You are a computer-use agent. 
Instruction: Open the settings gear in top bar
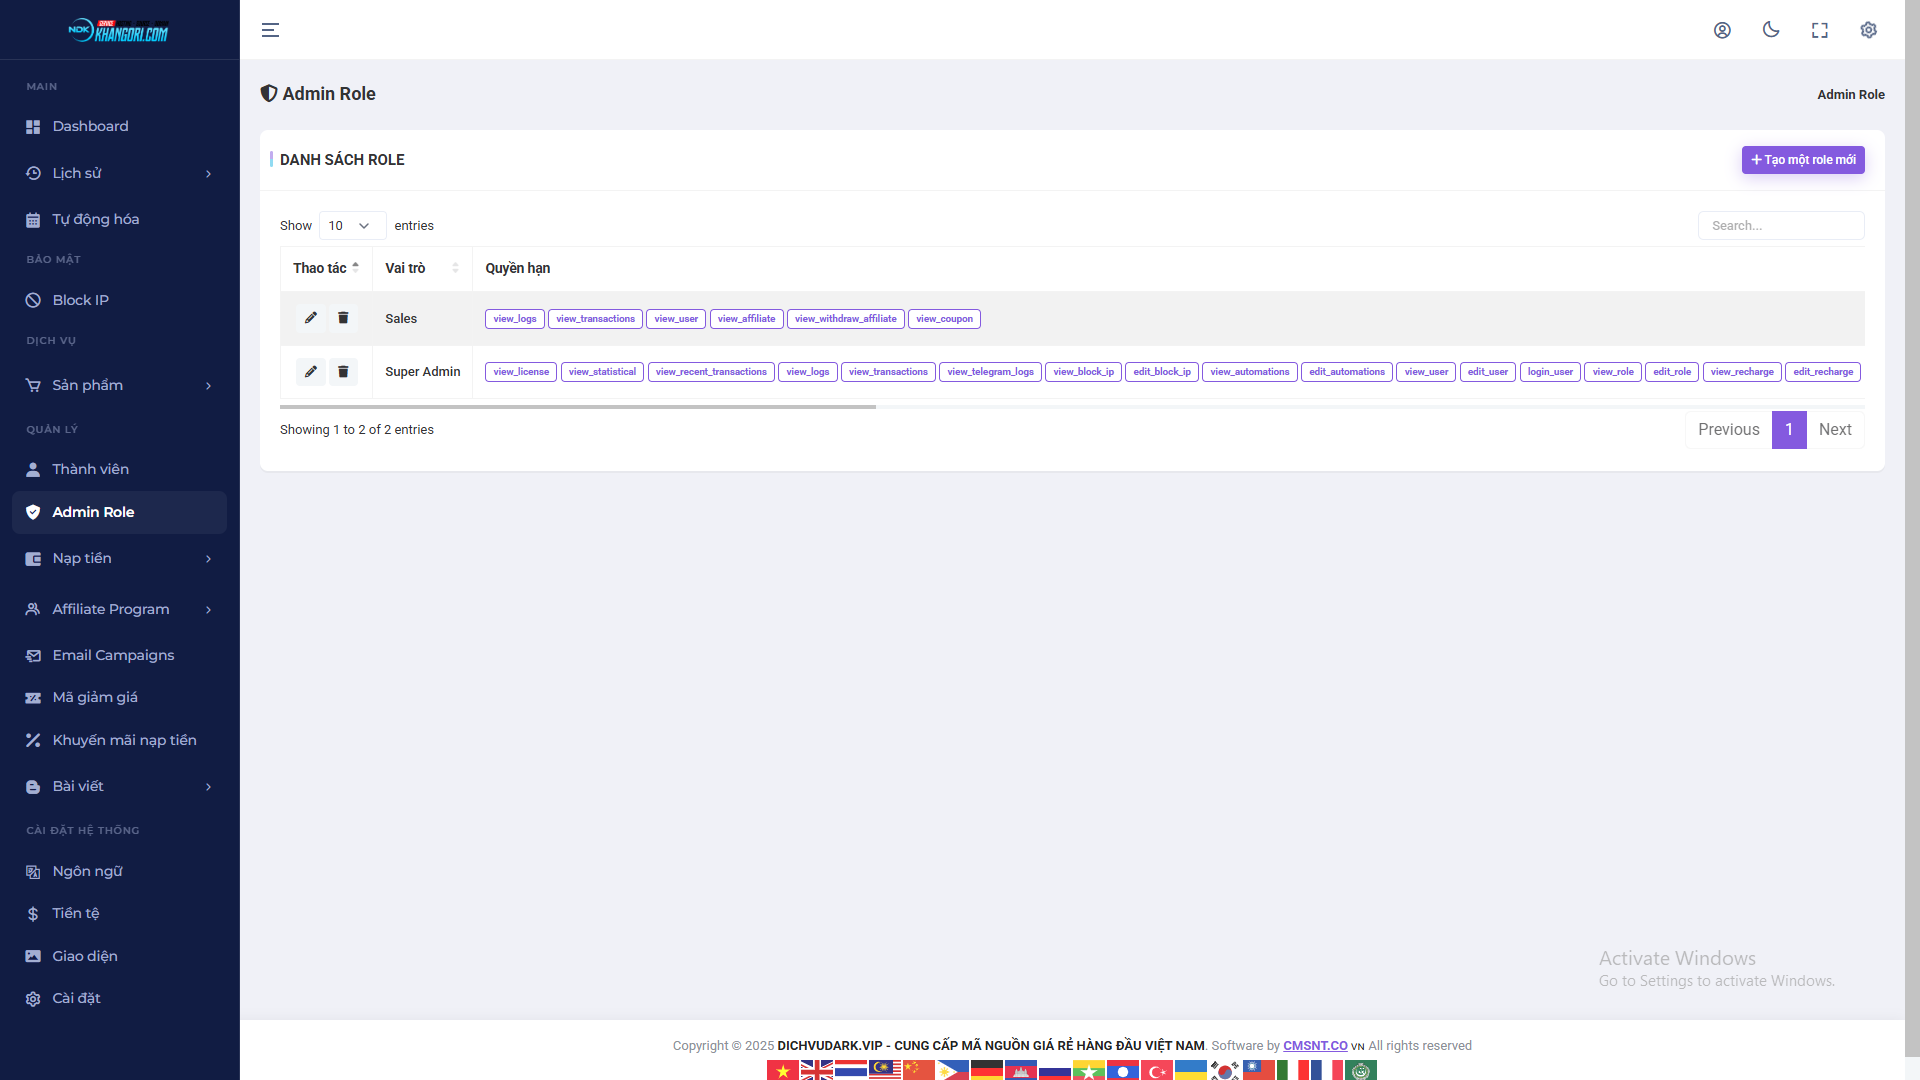pos(1868,30)
